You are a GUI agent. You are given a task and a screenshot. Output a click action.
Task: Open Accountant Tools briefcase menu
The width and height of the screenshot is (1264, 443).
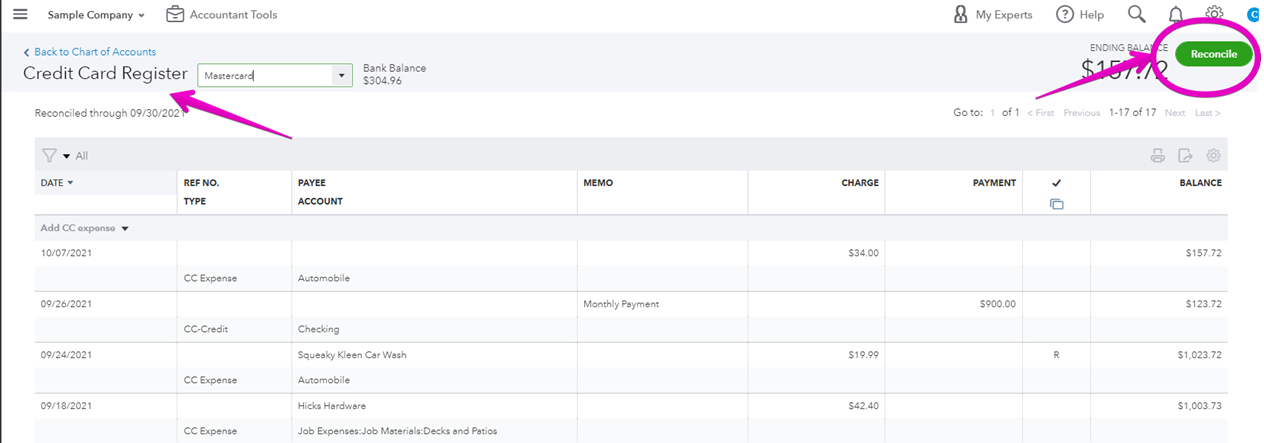[222, 15]
